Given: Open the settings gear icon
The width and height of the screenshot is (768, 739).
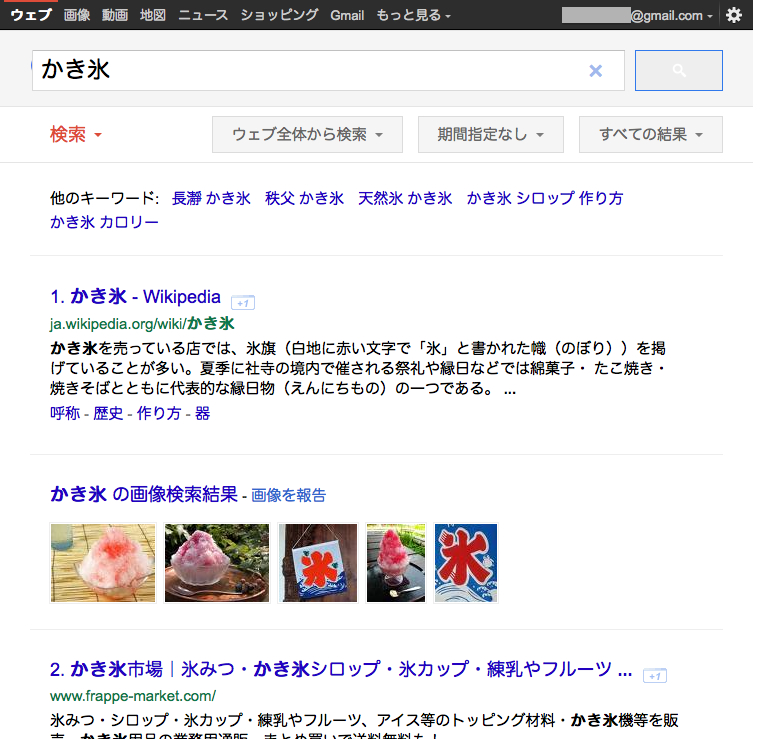Looking at the screenshot, I should click(x=734, y=15).
